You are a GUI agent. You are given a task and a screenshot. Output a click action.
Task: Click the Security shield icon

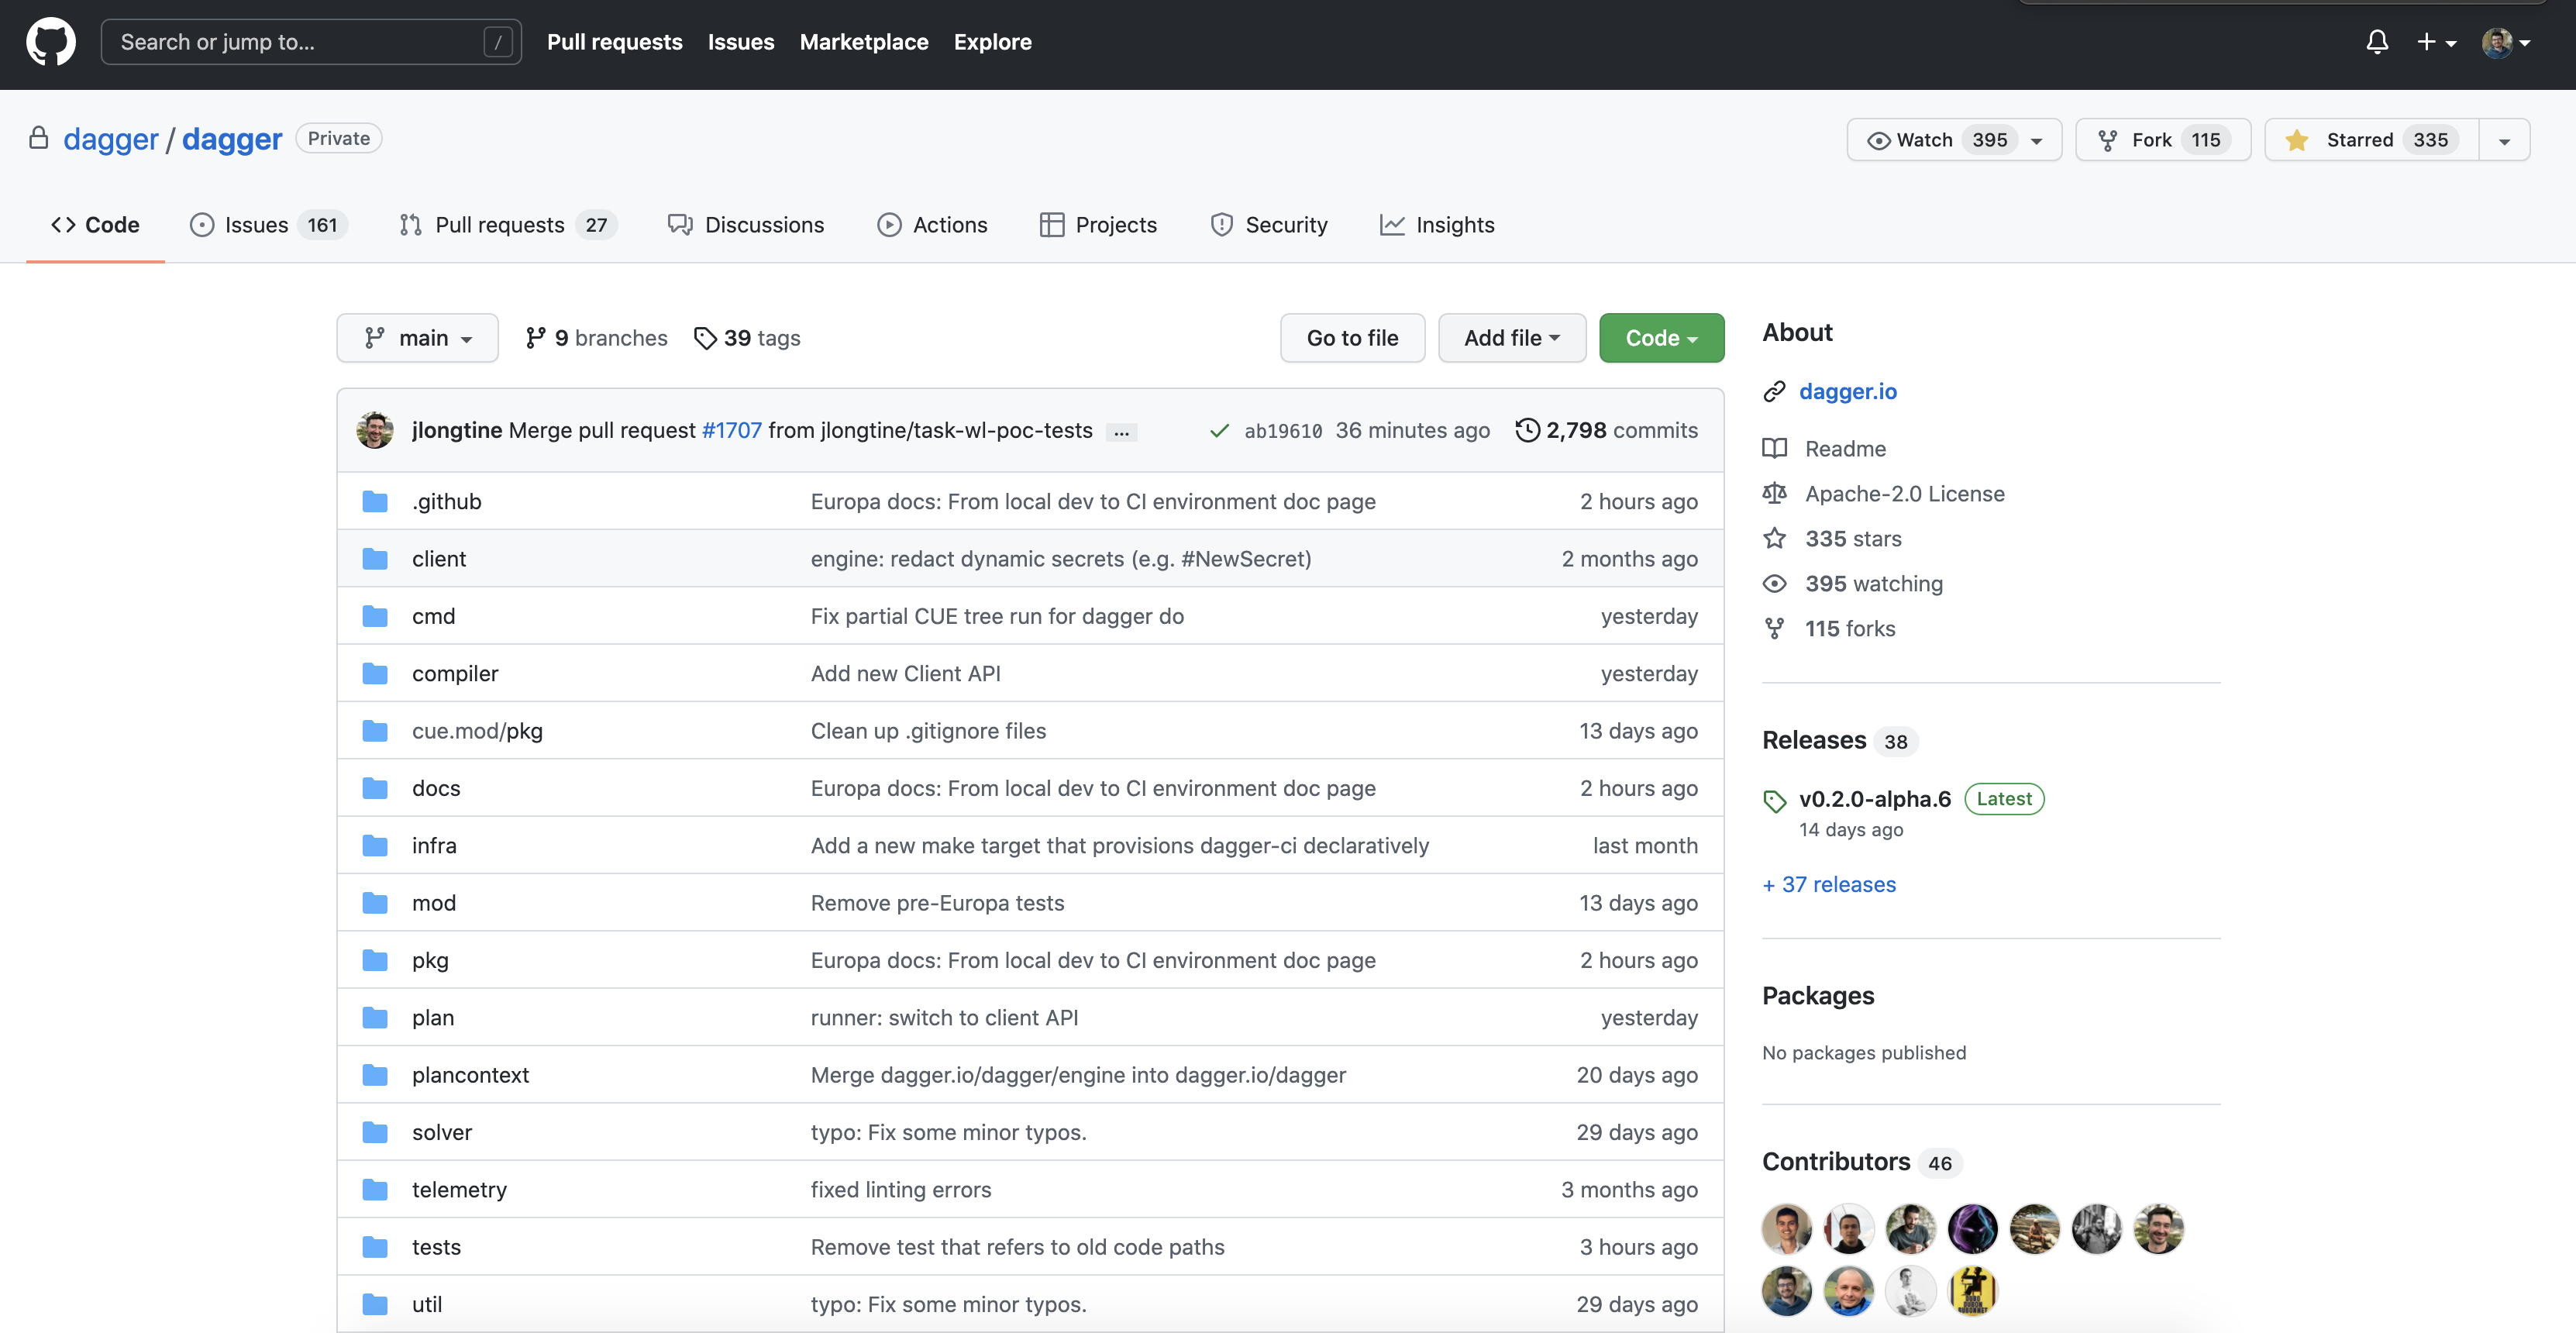(x=1222, y=225)
